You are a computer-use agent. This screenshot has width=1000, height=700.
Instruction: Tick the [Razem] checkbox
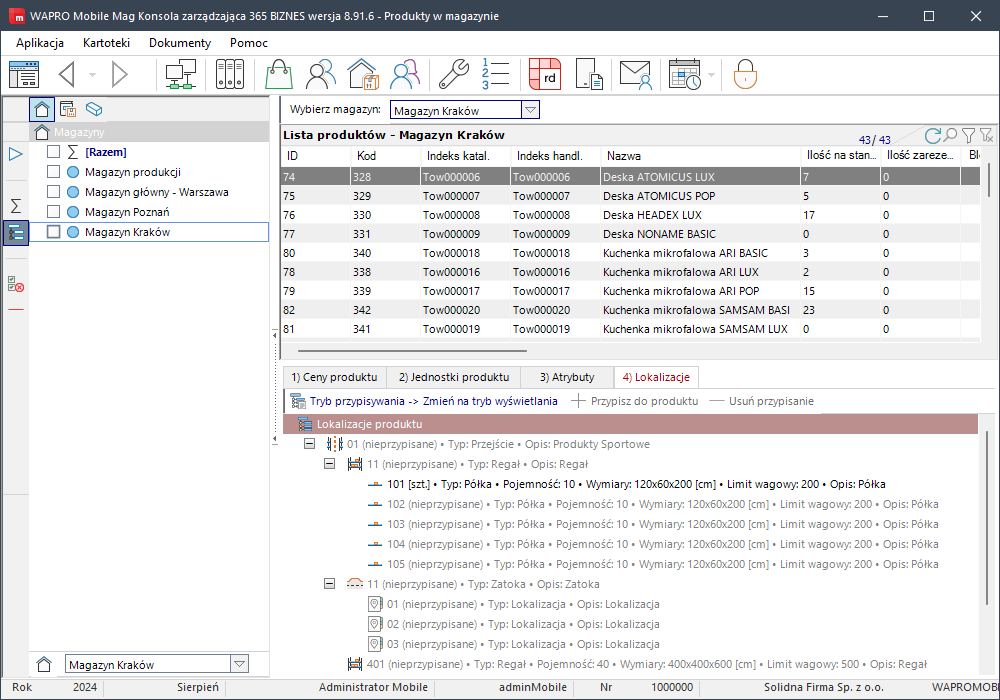coord(54,152)
